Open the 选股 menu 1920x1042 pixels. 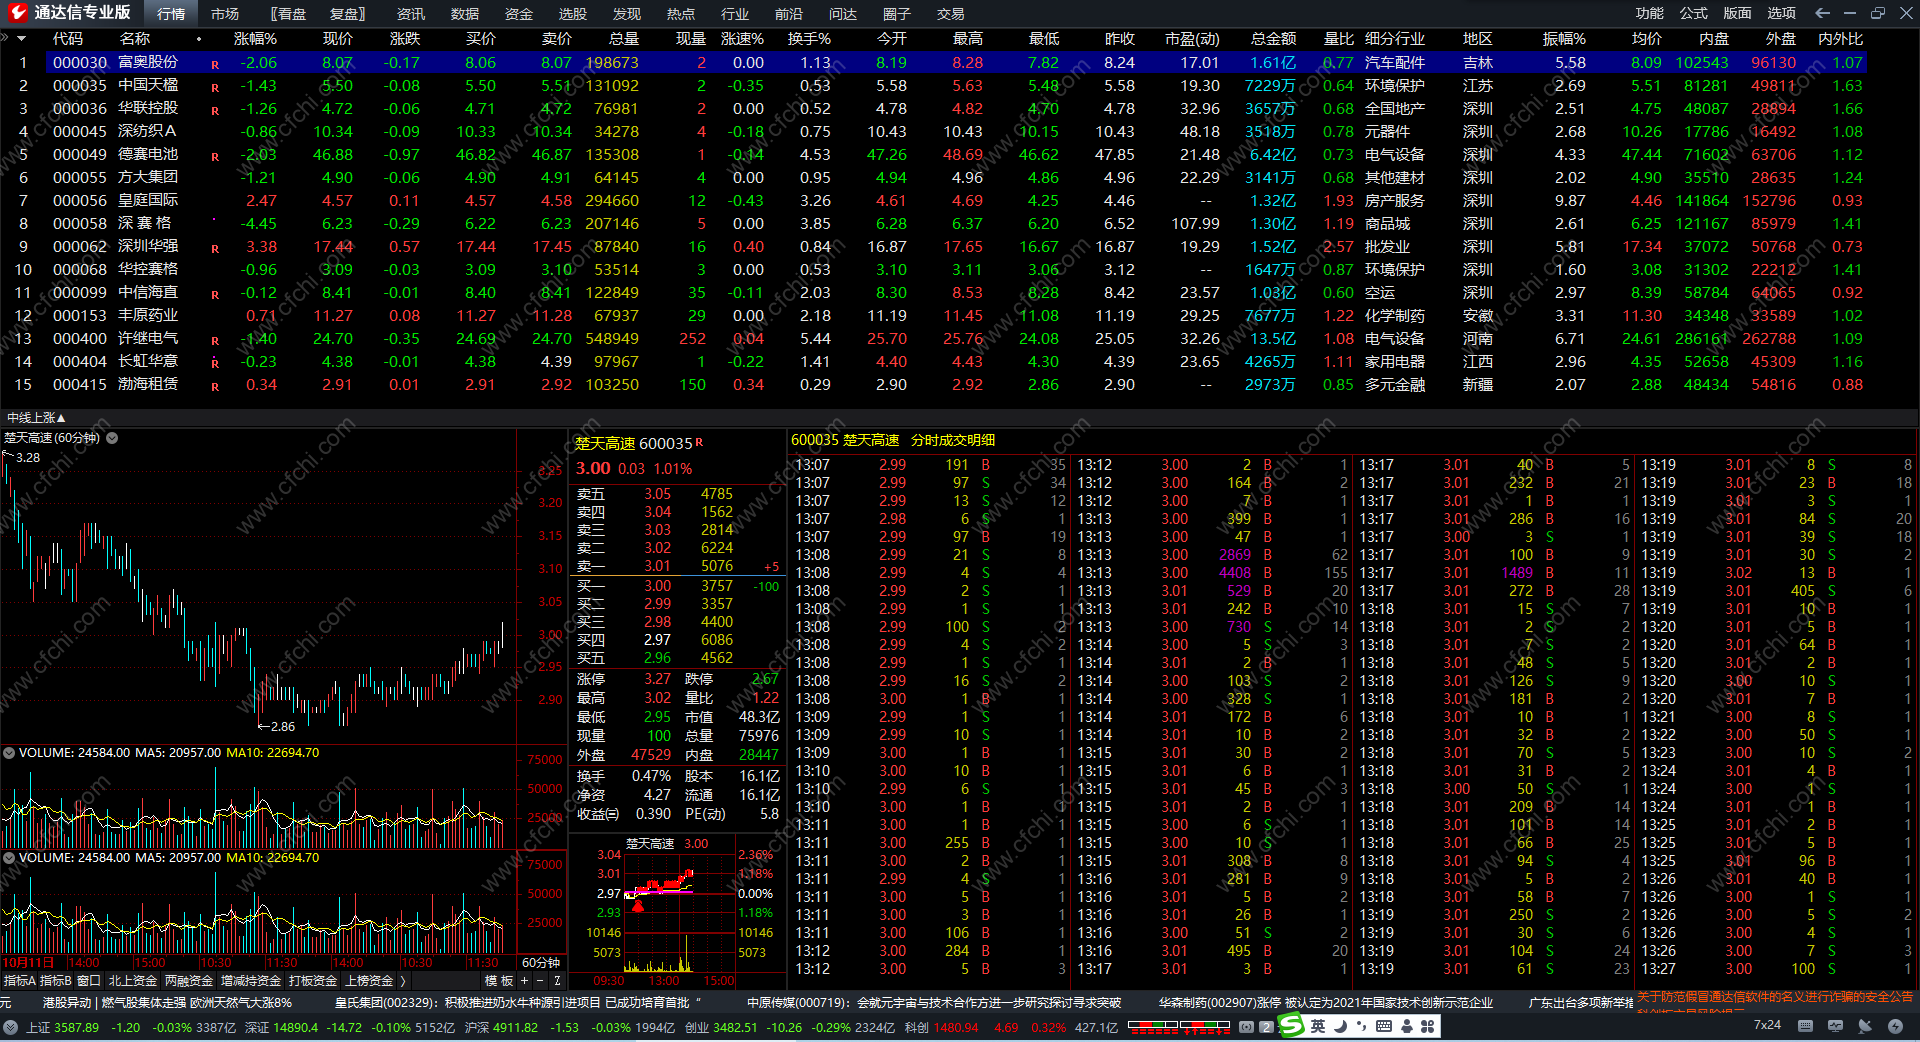click(573, 14)
